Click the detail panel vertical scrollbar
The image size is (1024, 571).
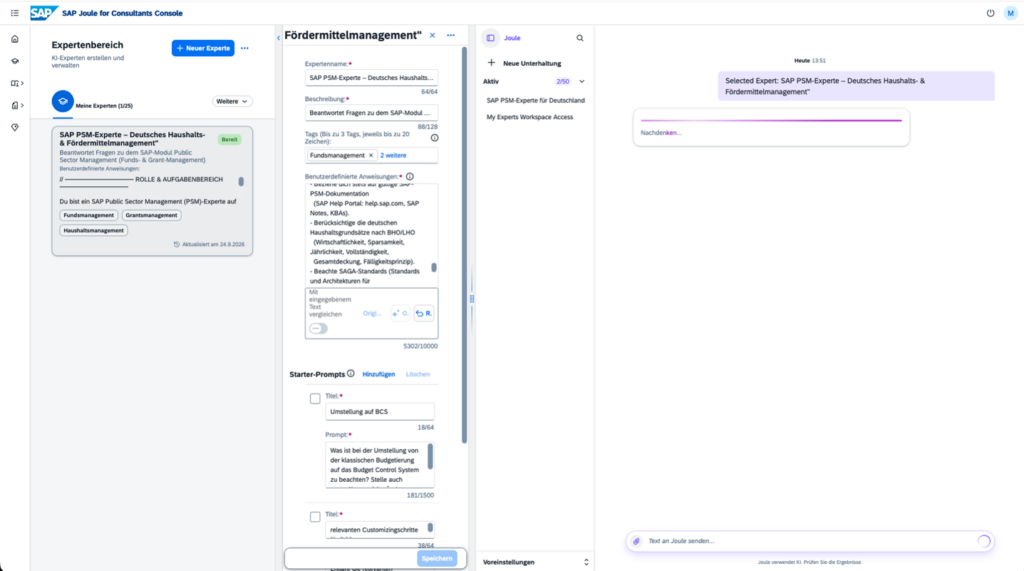click(464, 245)
